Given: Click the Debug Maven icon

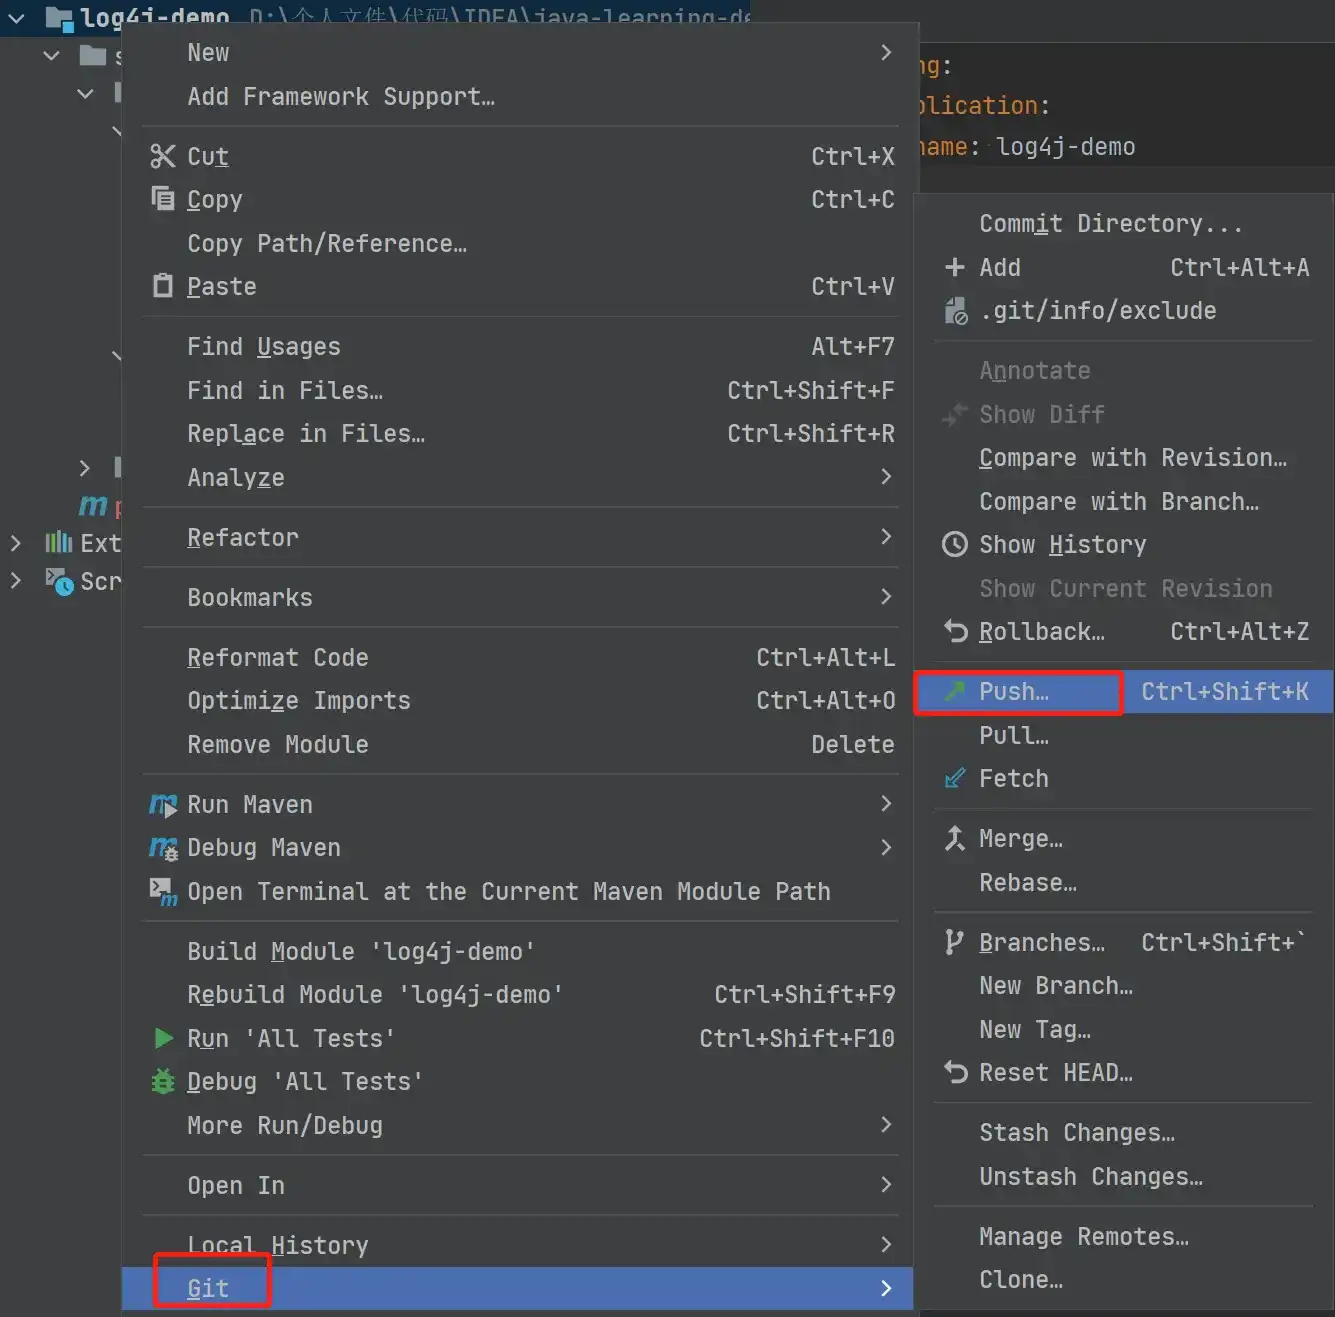Looking at the screenshot, I should [163, 848].
